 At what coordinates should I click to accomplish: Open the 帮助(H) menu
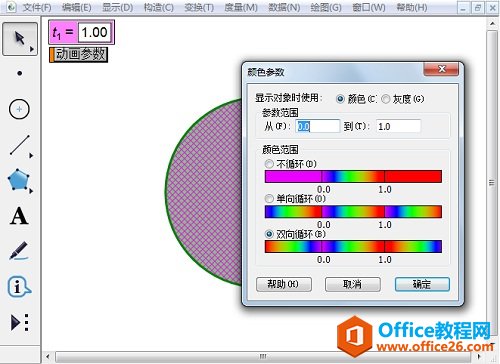pyautogui.click(x=412, y=7)
